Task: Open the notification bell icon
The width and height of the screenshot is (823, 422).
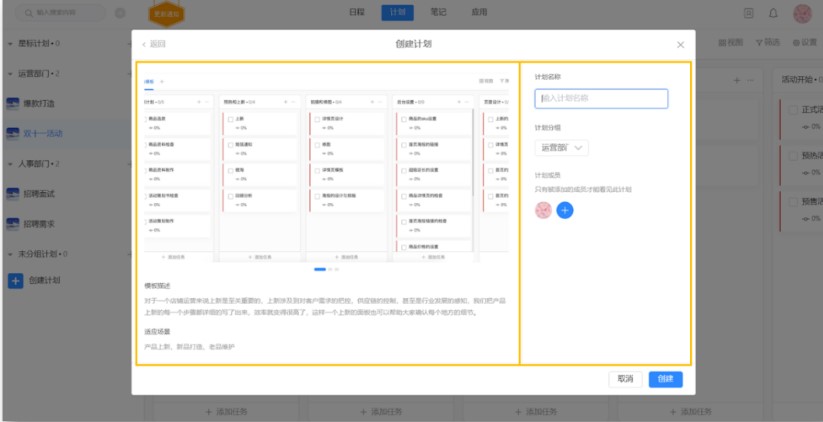Action: (773, 13)
